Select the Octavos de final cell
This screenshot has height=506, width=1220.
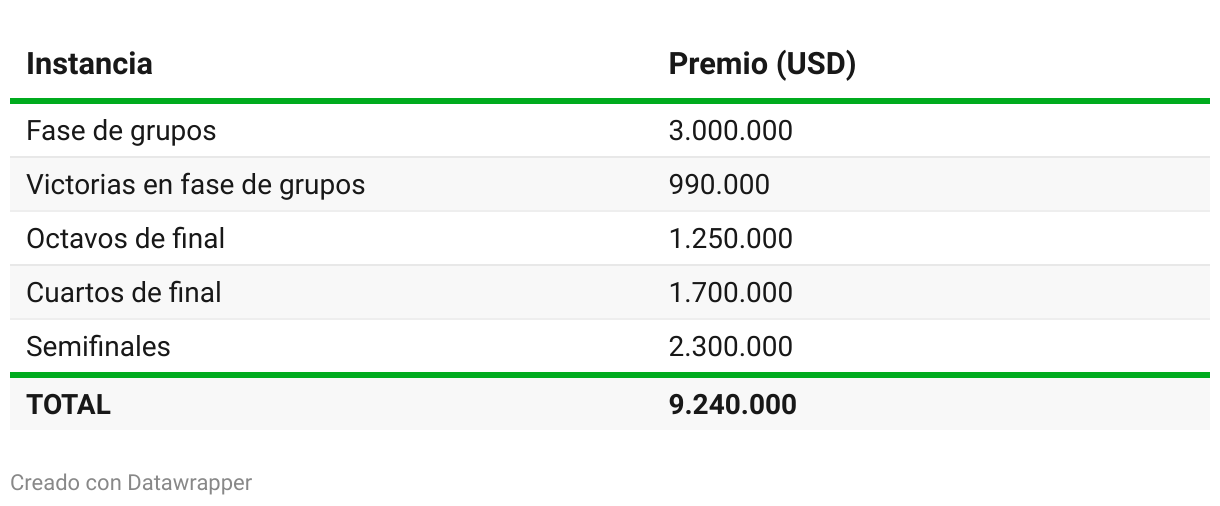pyautogui.click(x=125, y=239)
